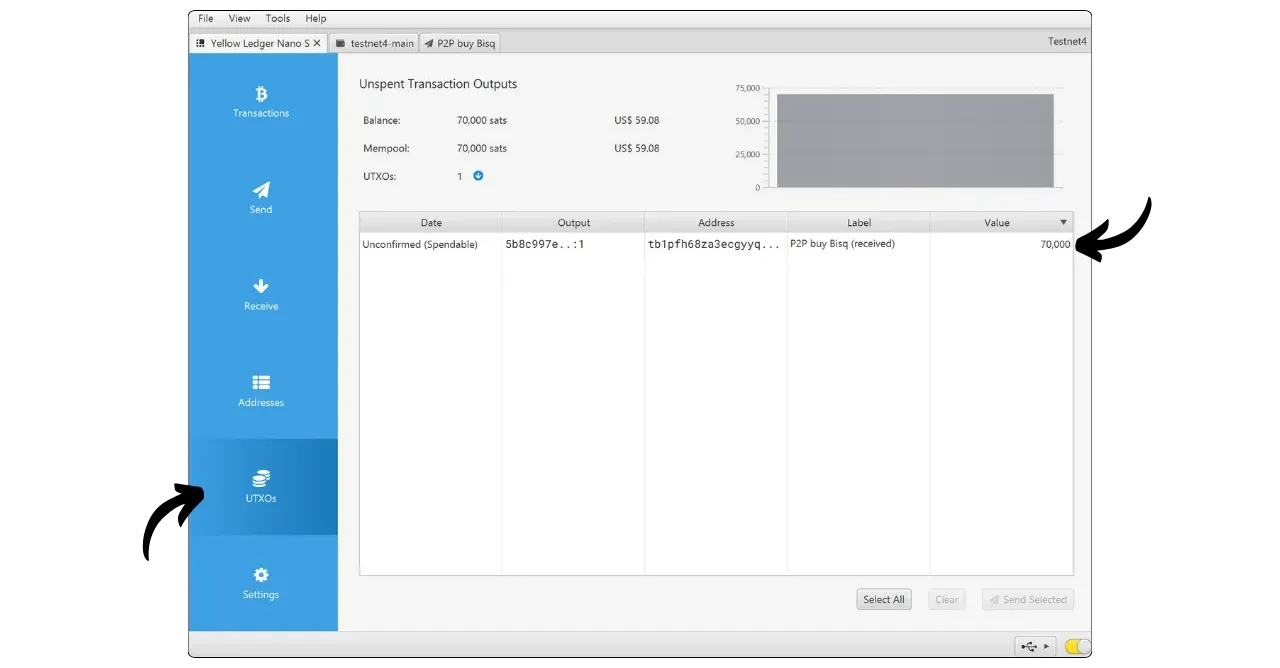The height and width of the screenshot is (668, 1280).
Task: Select the UTXOs sidebar item
Action: click(261, 486)
